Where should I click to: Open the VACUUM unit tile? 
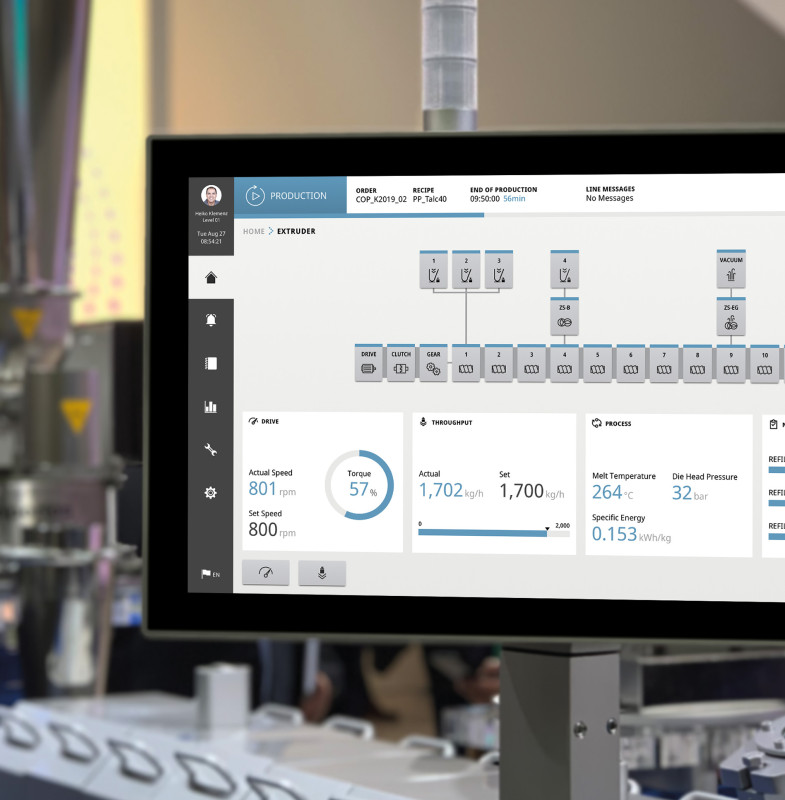coord(731,269)
